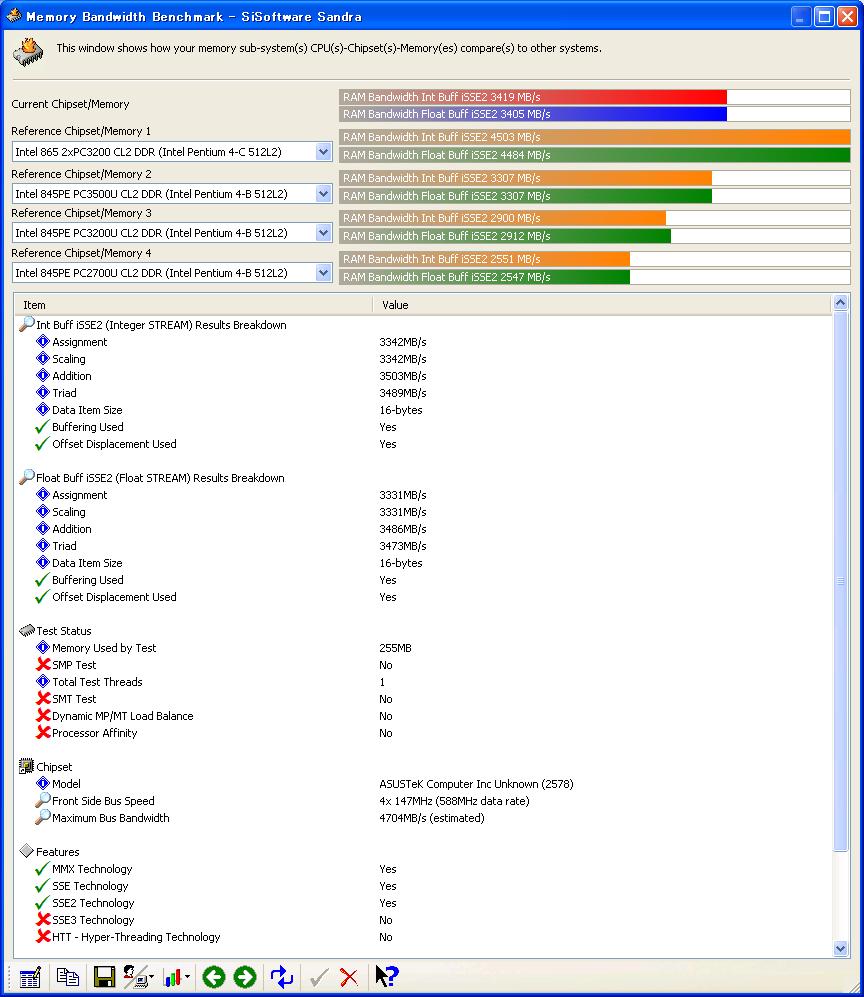This screenshot has height=997, width=864.
Task: Select the Features heading row
Action: 423,851
